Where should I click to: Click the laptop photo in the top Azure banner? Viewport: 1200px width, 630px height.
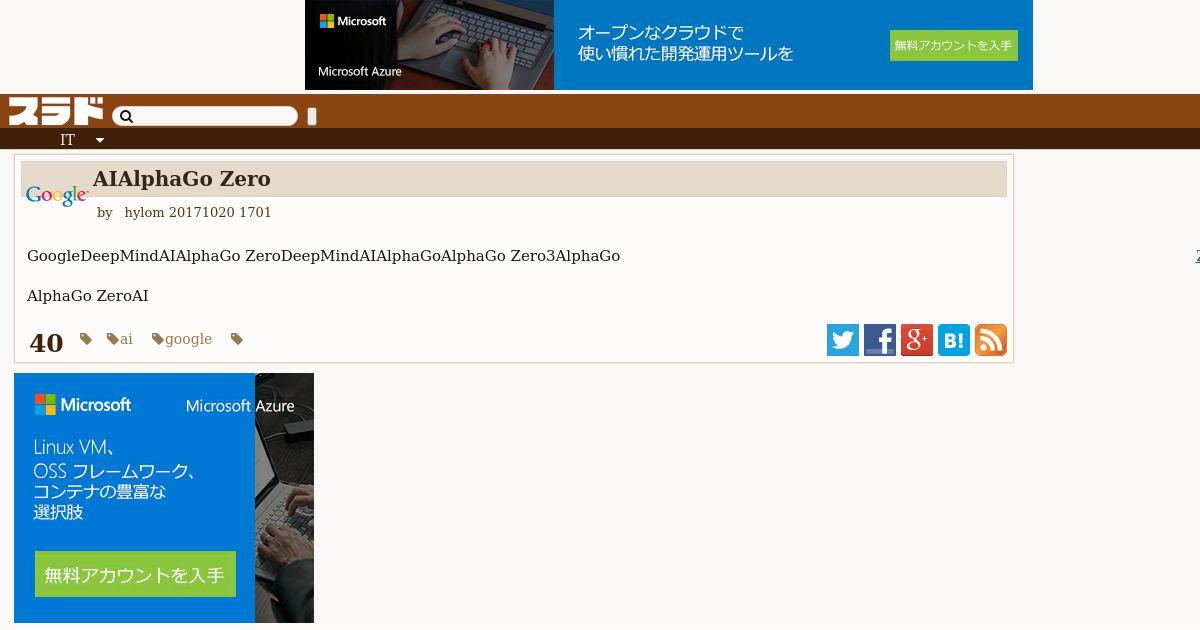[429, 45]
